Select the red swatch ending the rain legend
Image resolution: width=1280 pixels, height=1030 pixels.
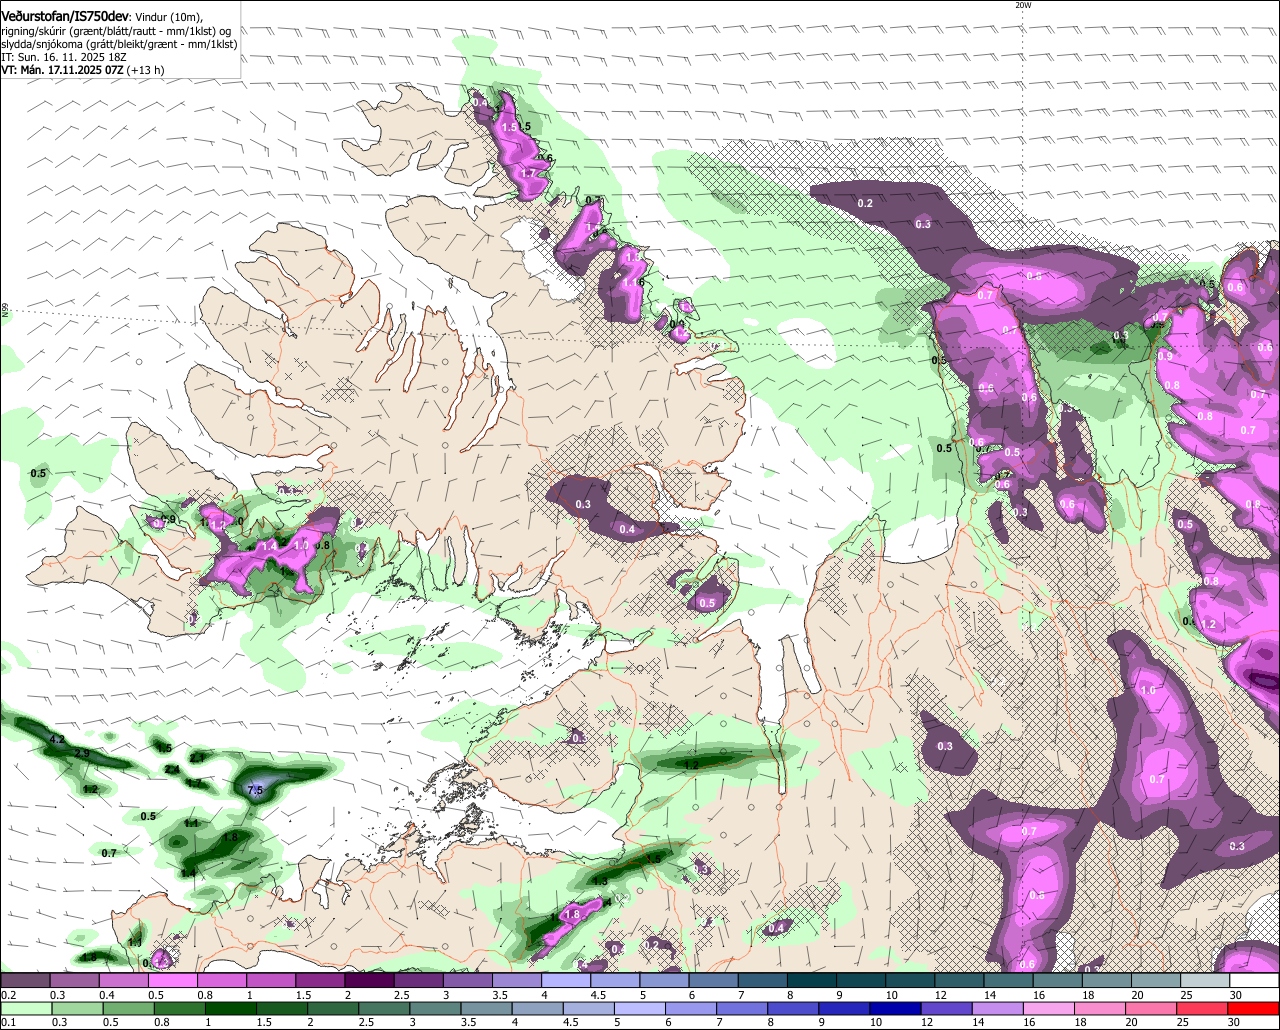[x=1253, y=1009]
